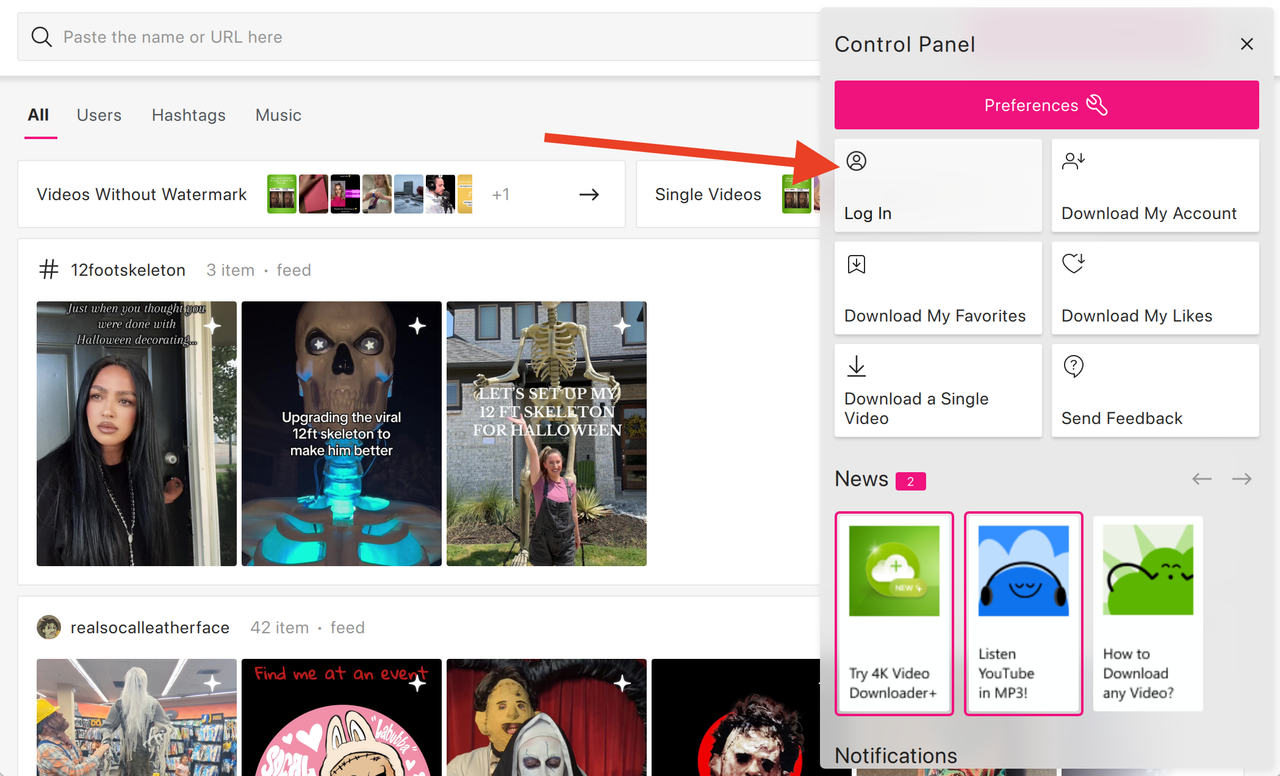This screenshot has width=1280, height=776.
Task: Open the Send Feedback tile
Action: [x=1155, y=390]
